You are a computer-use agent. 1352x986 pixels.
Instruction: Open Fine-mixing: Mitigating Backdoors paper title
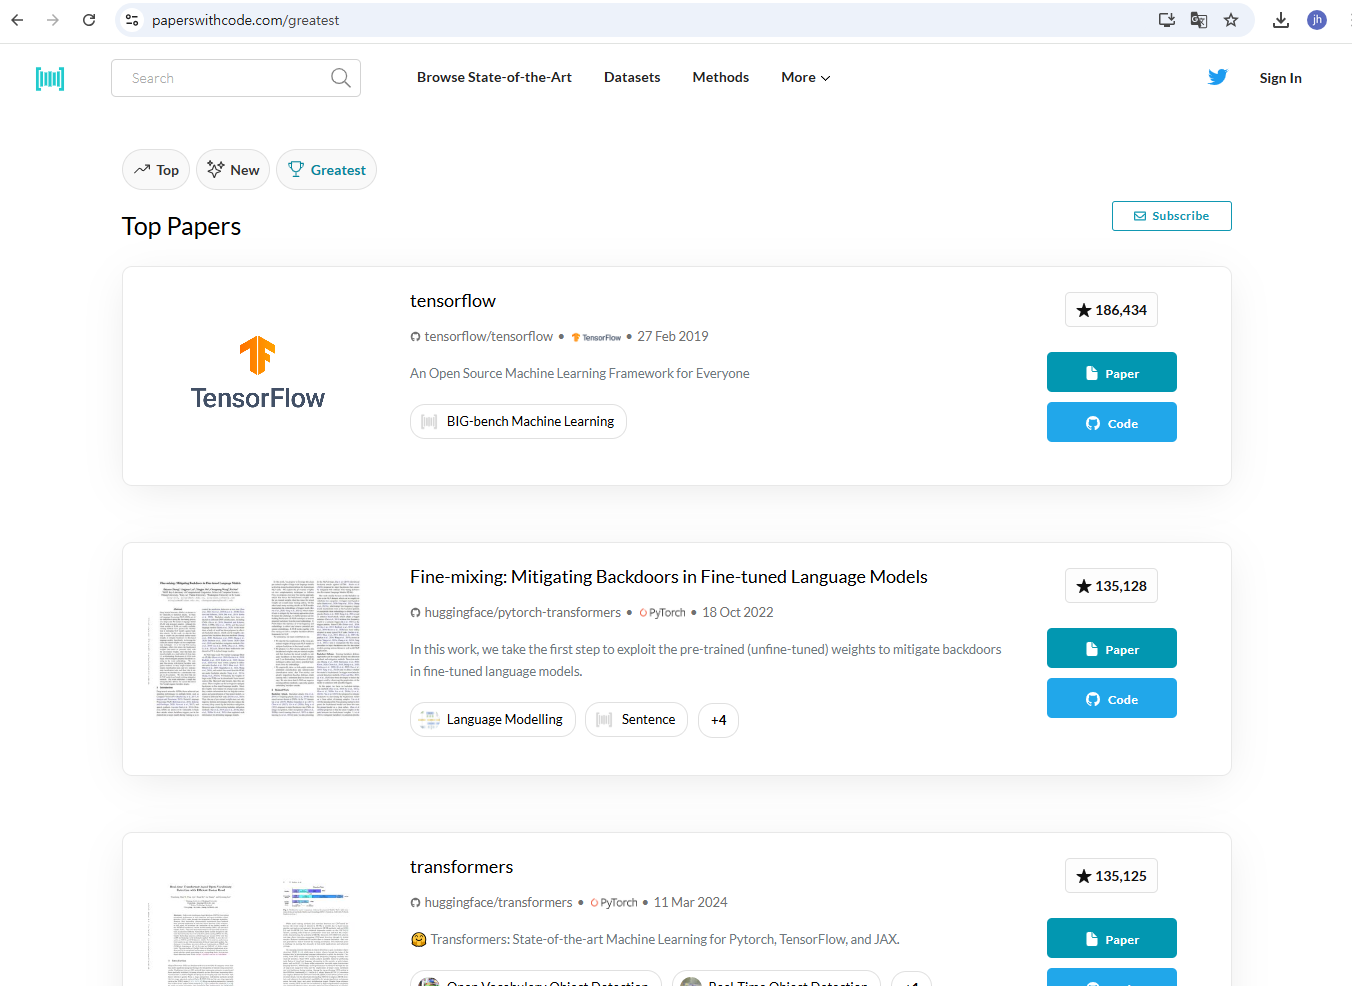(669, 577)
